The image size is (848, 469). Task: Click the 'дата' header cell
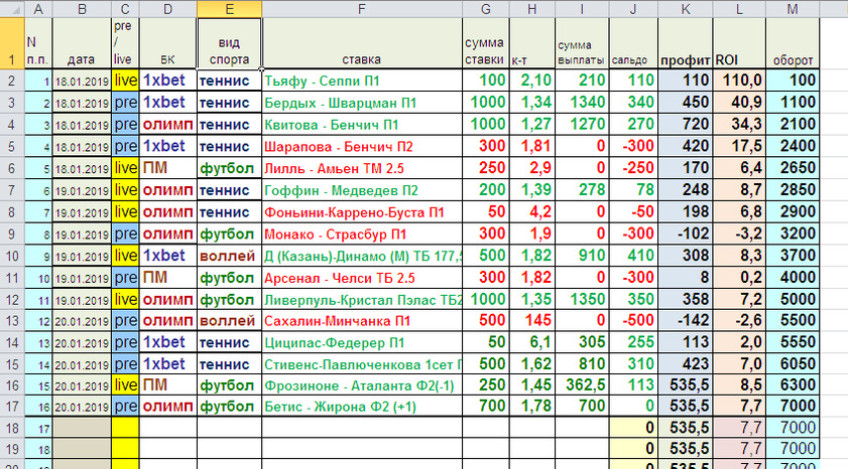click(81, 58)
